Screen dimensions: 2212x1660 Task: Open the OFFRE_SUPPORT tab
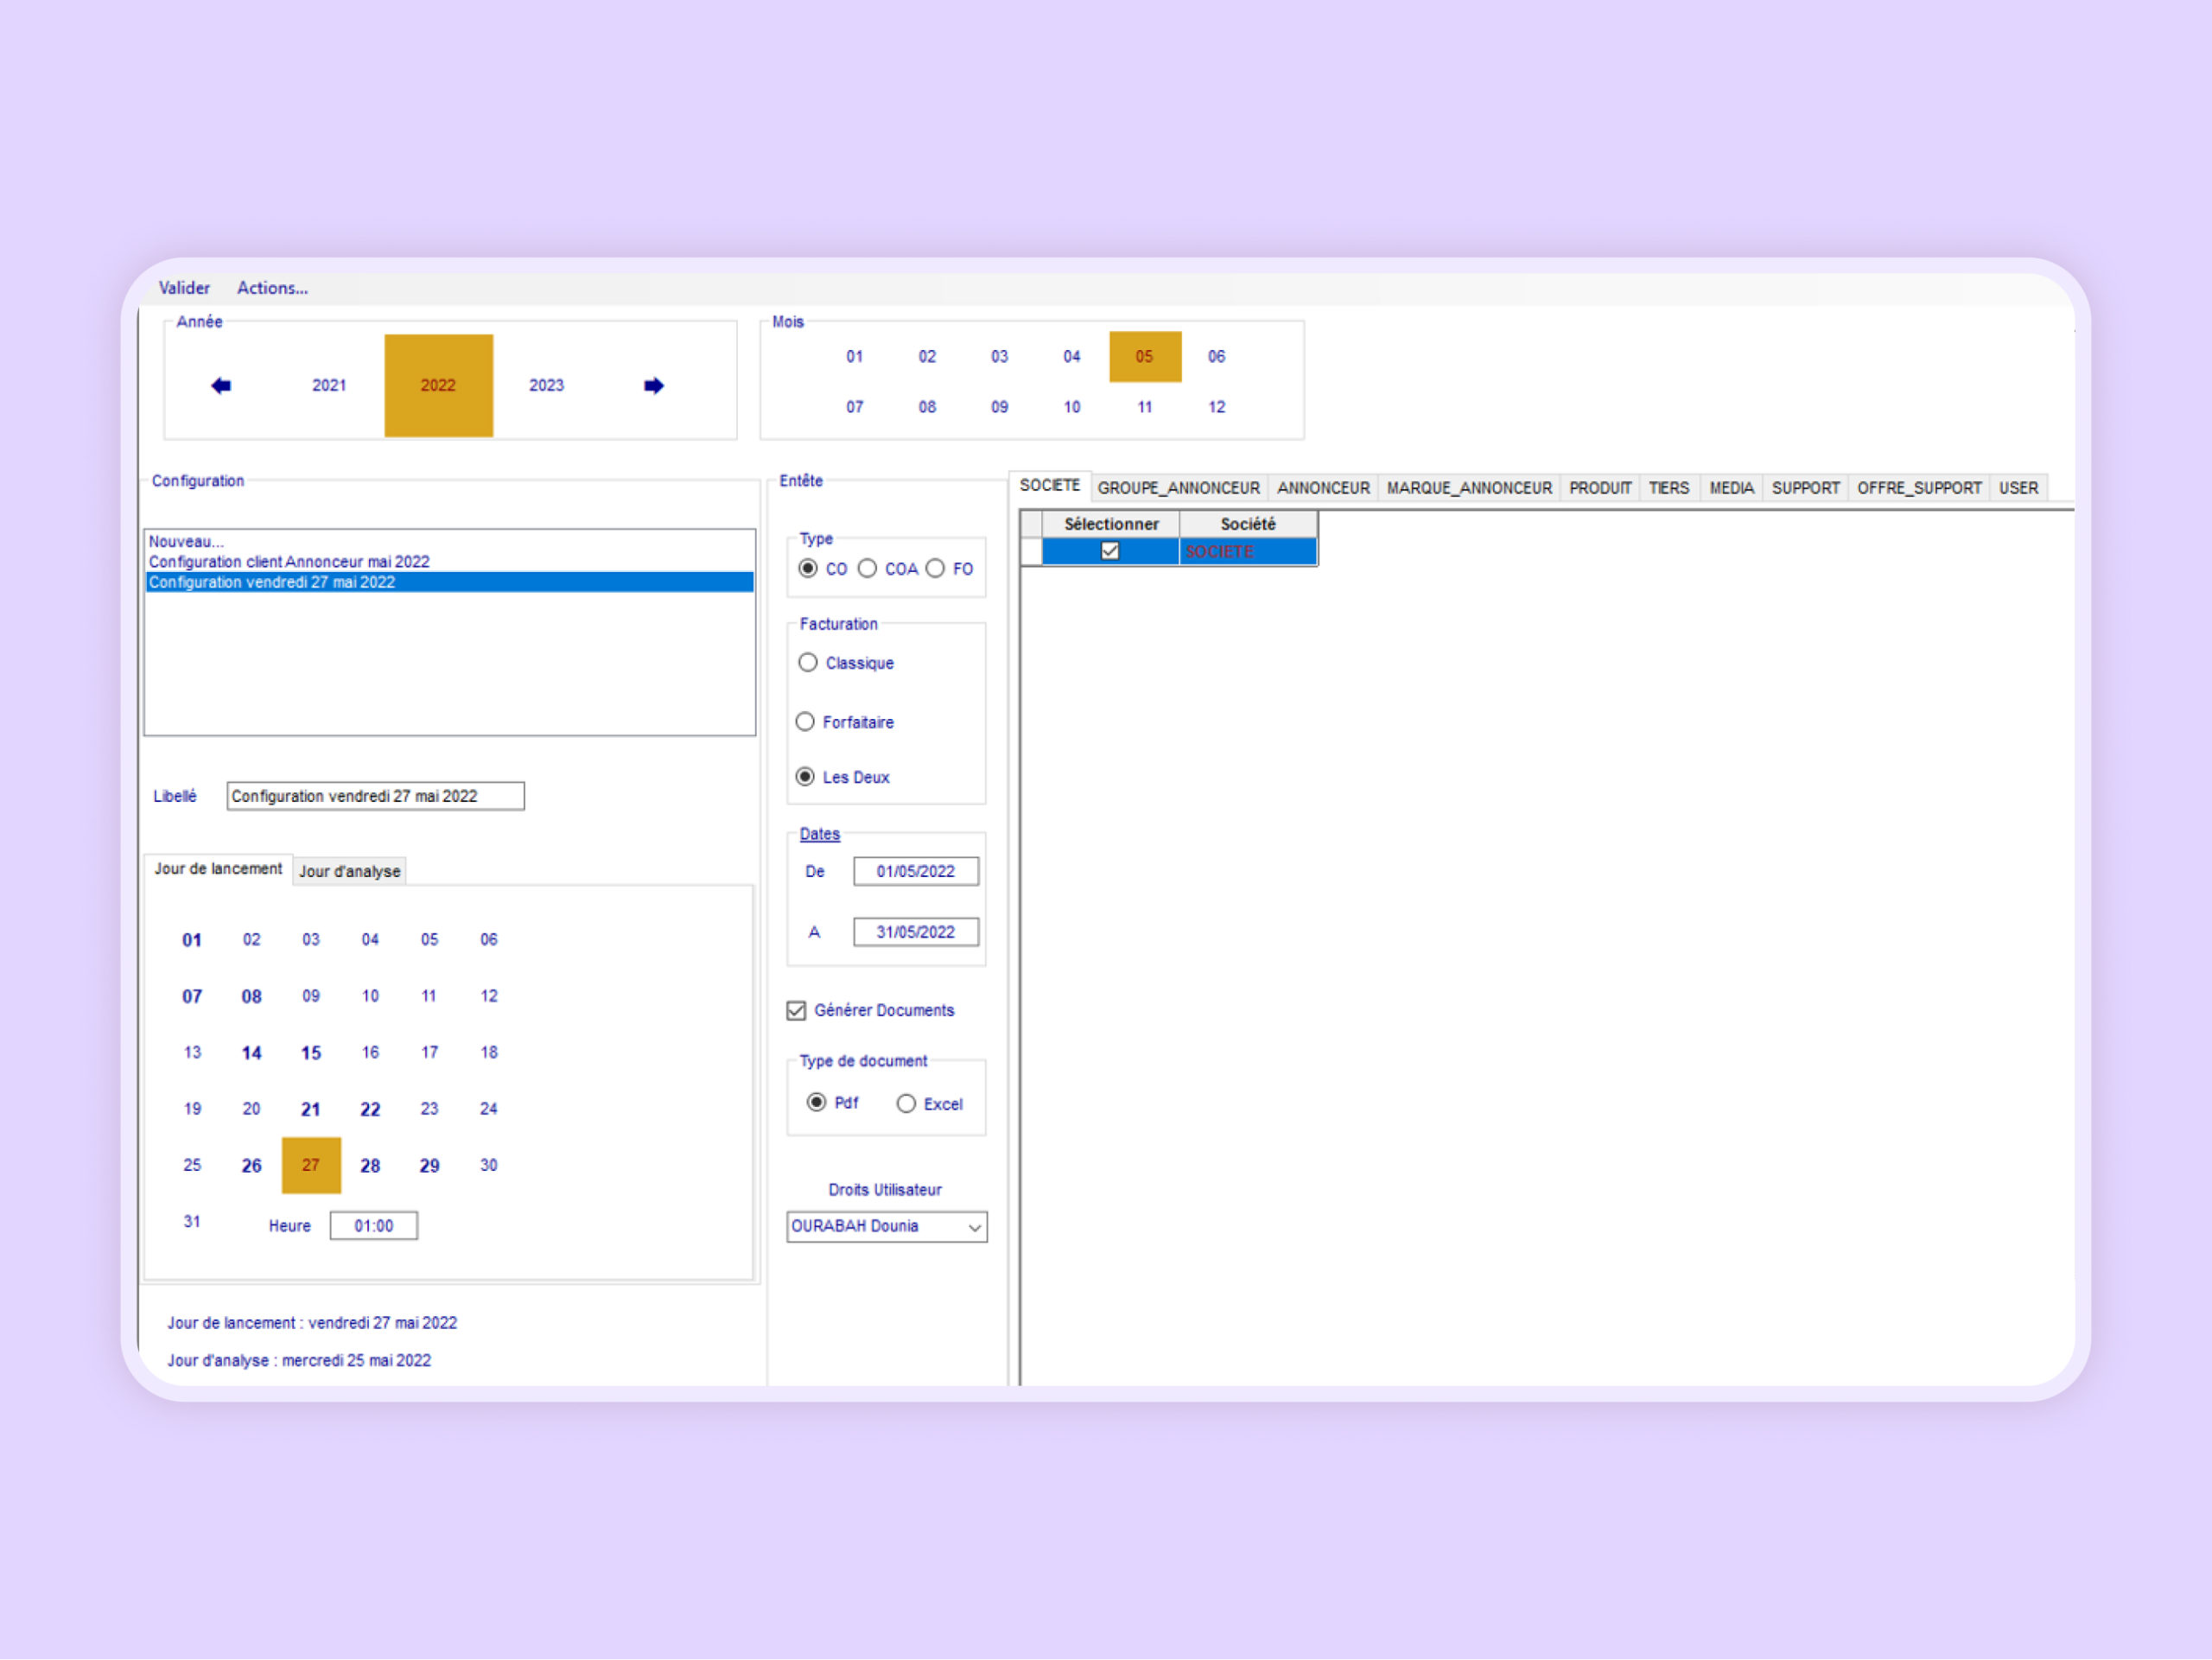click(x=1918, y=488)
